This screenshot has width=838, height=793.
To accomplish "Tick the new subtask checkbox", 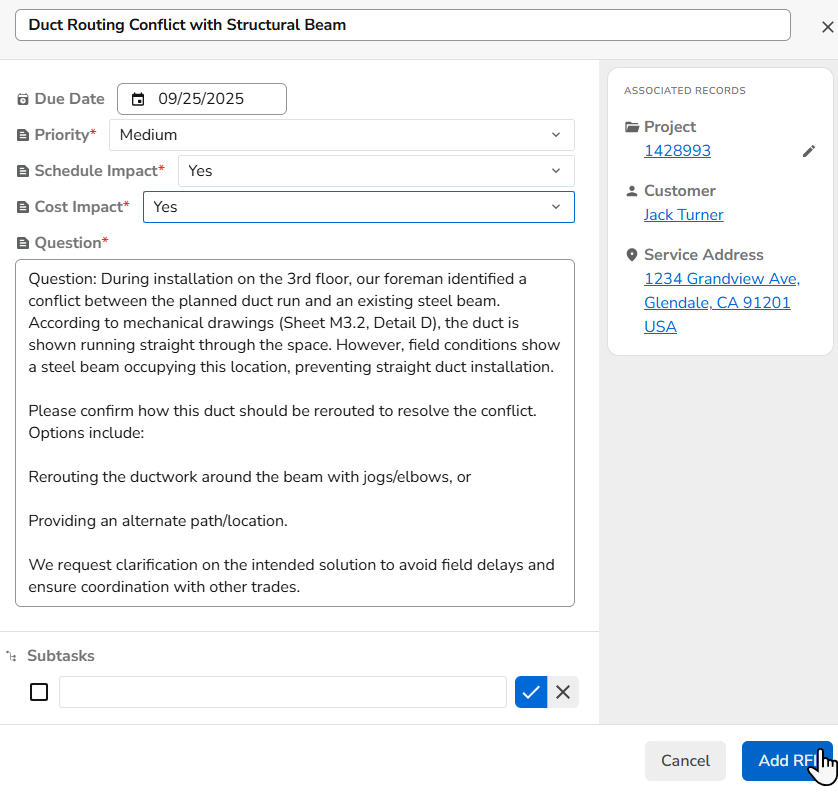I will [39, 692].
